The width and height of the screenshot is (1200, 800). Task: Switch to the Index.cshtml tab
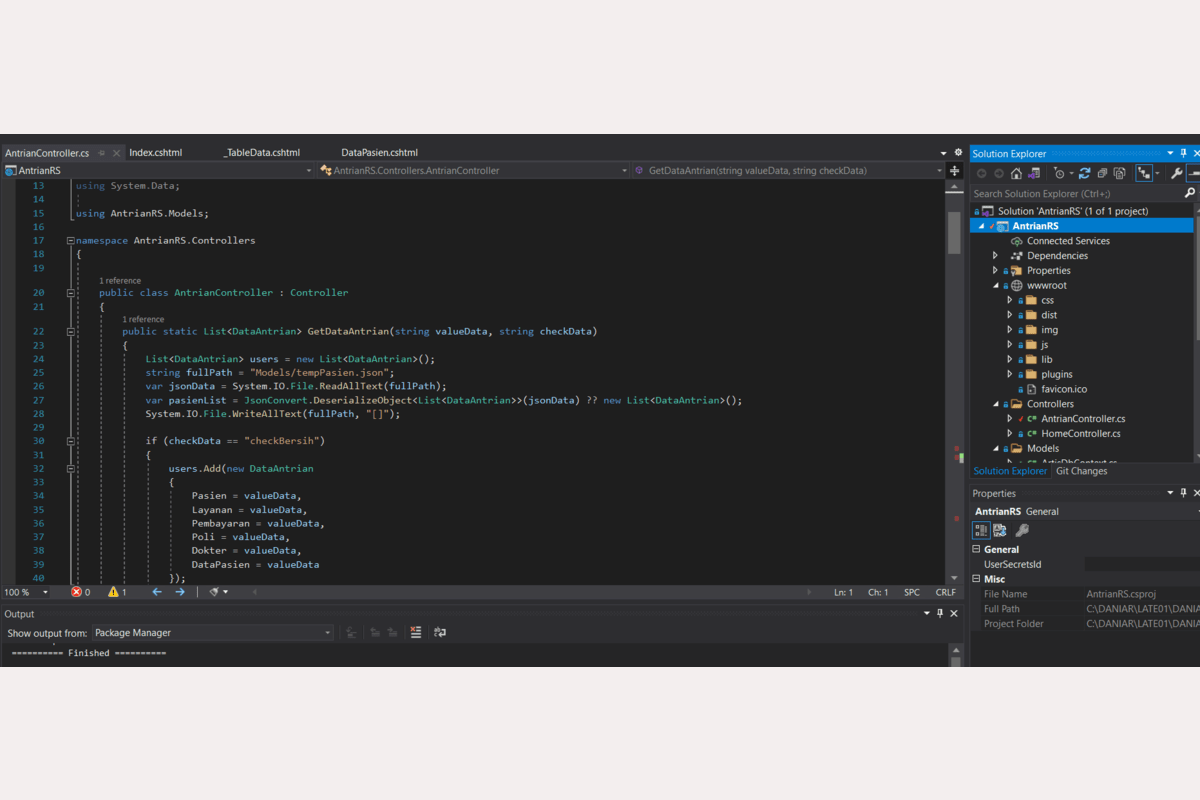pyautogui.click(x=156, y=153)
